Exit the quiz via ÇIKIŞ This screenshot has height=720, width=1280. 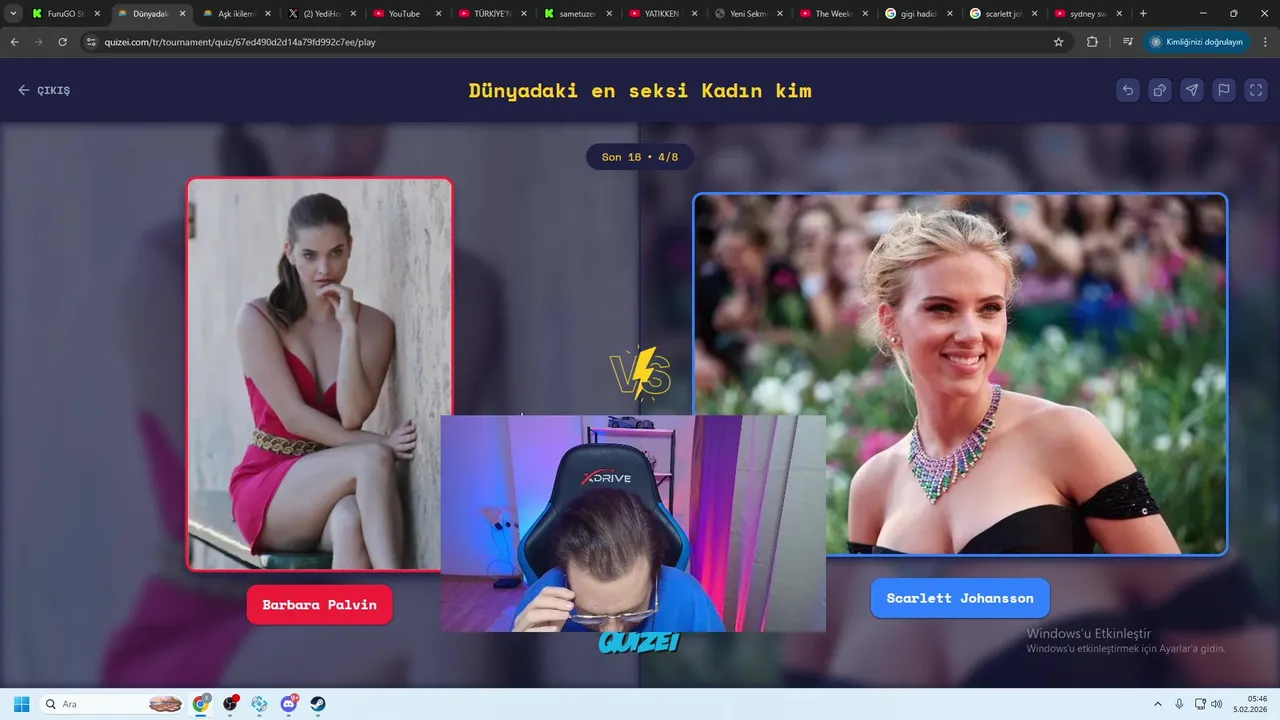coord(44,90)
